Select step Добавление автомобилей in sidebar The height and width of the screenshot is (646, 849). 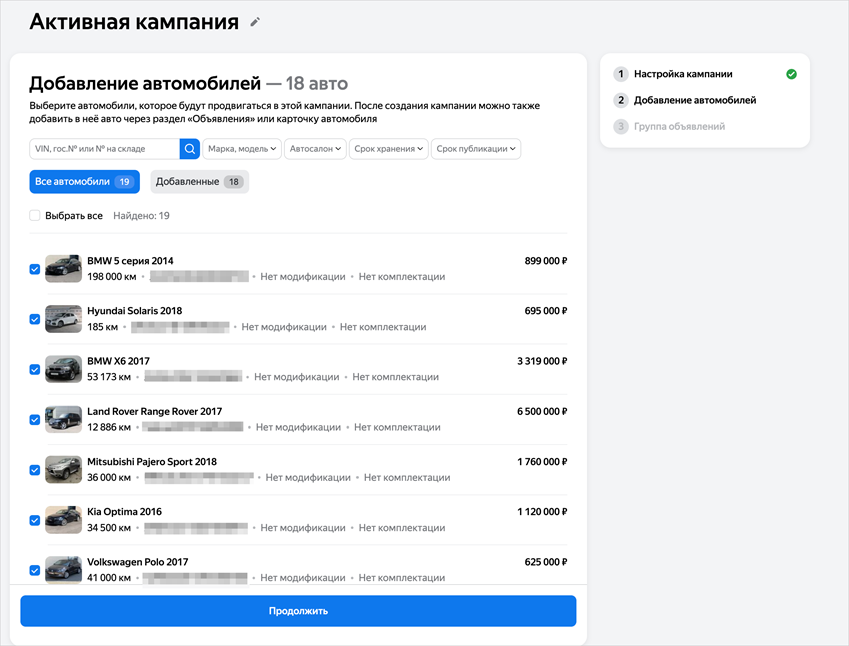695,100
